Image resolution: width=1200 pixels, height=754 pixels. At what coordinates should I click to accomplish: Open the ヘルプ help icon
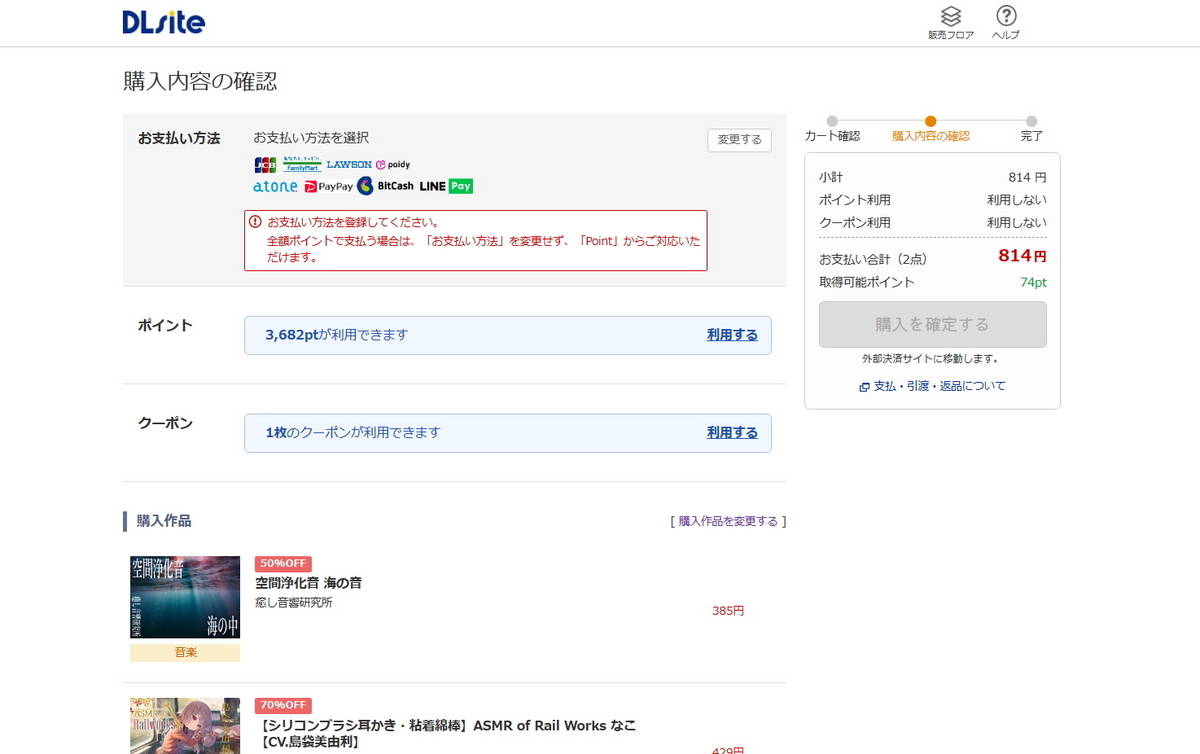click(1007, 22)
